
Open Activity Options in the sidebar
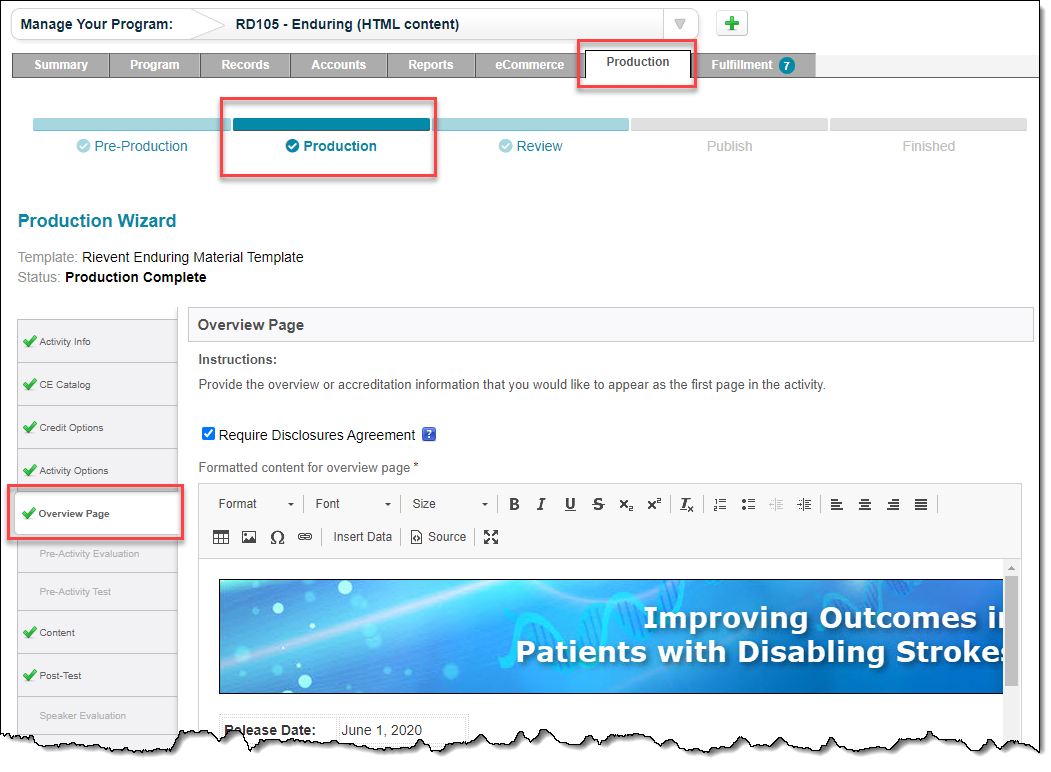pyautogui.click(x=97, y=470)
